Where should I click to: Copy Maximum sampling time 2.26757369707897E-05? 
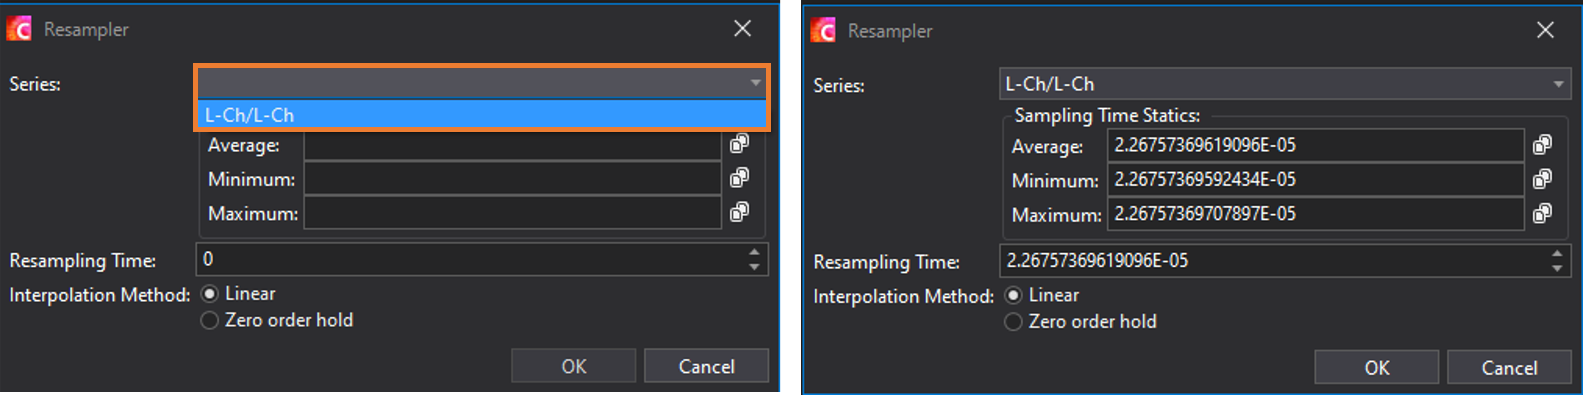pos(1543,213)
